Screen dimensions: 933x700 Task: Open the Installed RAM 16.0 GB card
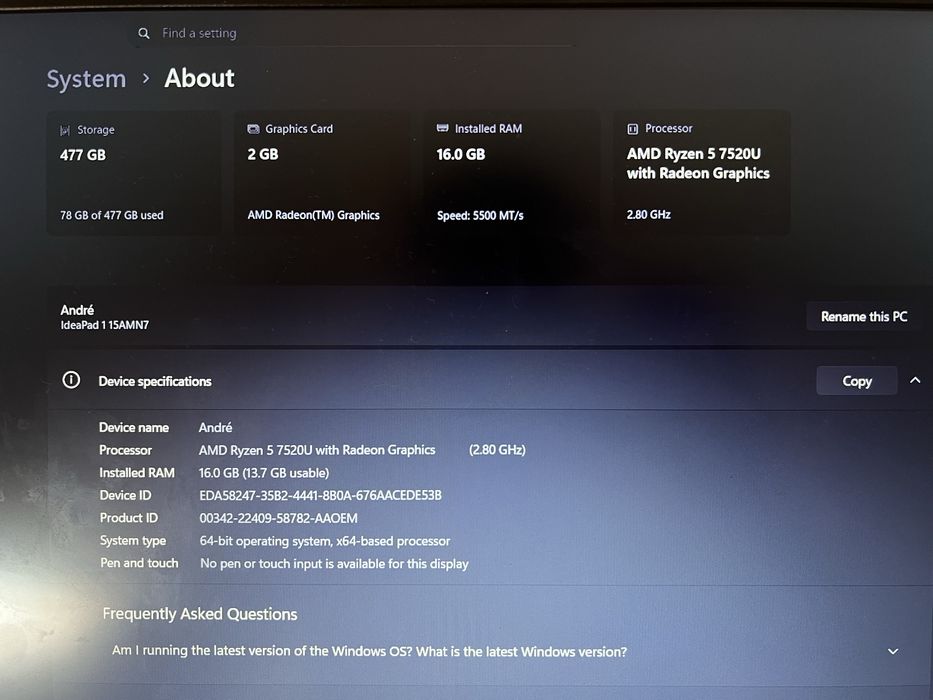click(x=511, y=173)
